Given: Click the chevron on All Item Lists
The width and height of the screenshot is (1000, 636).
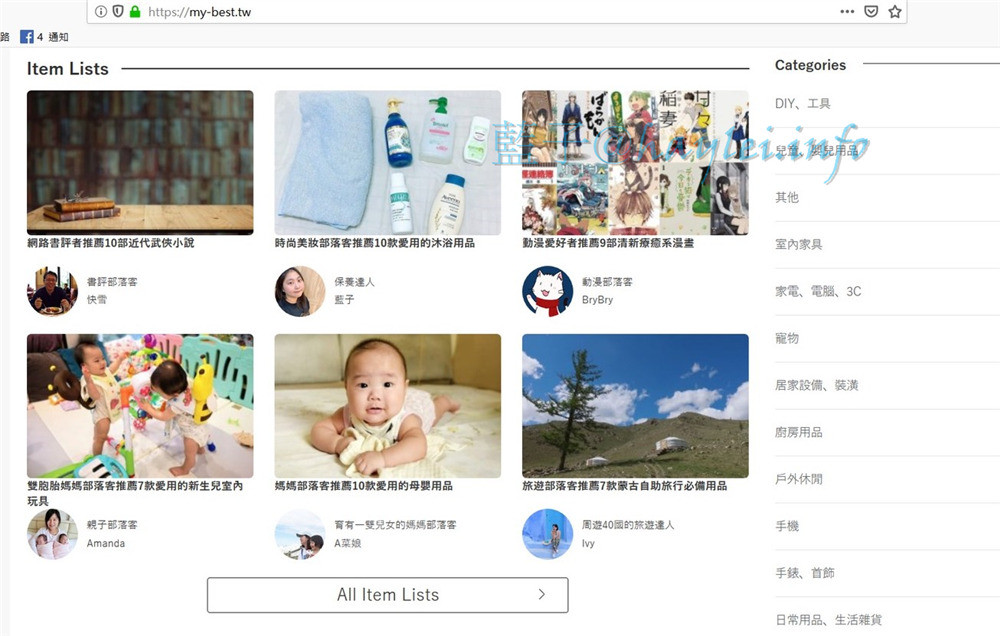Looking at the screenshot, I should point(541,595).
